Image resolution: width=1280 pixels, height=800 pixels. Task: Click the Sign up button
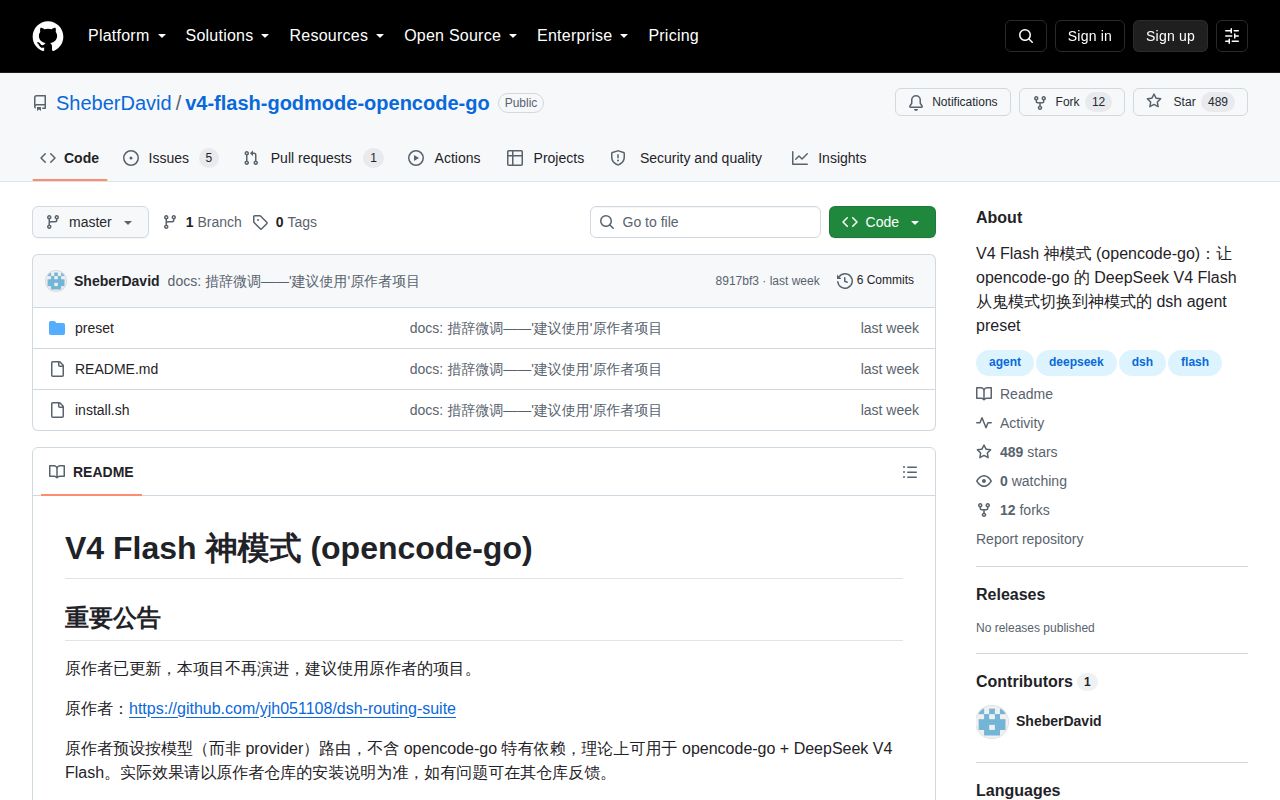click(x=1170, y=36)
